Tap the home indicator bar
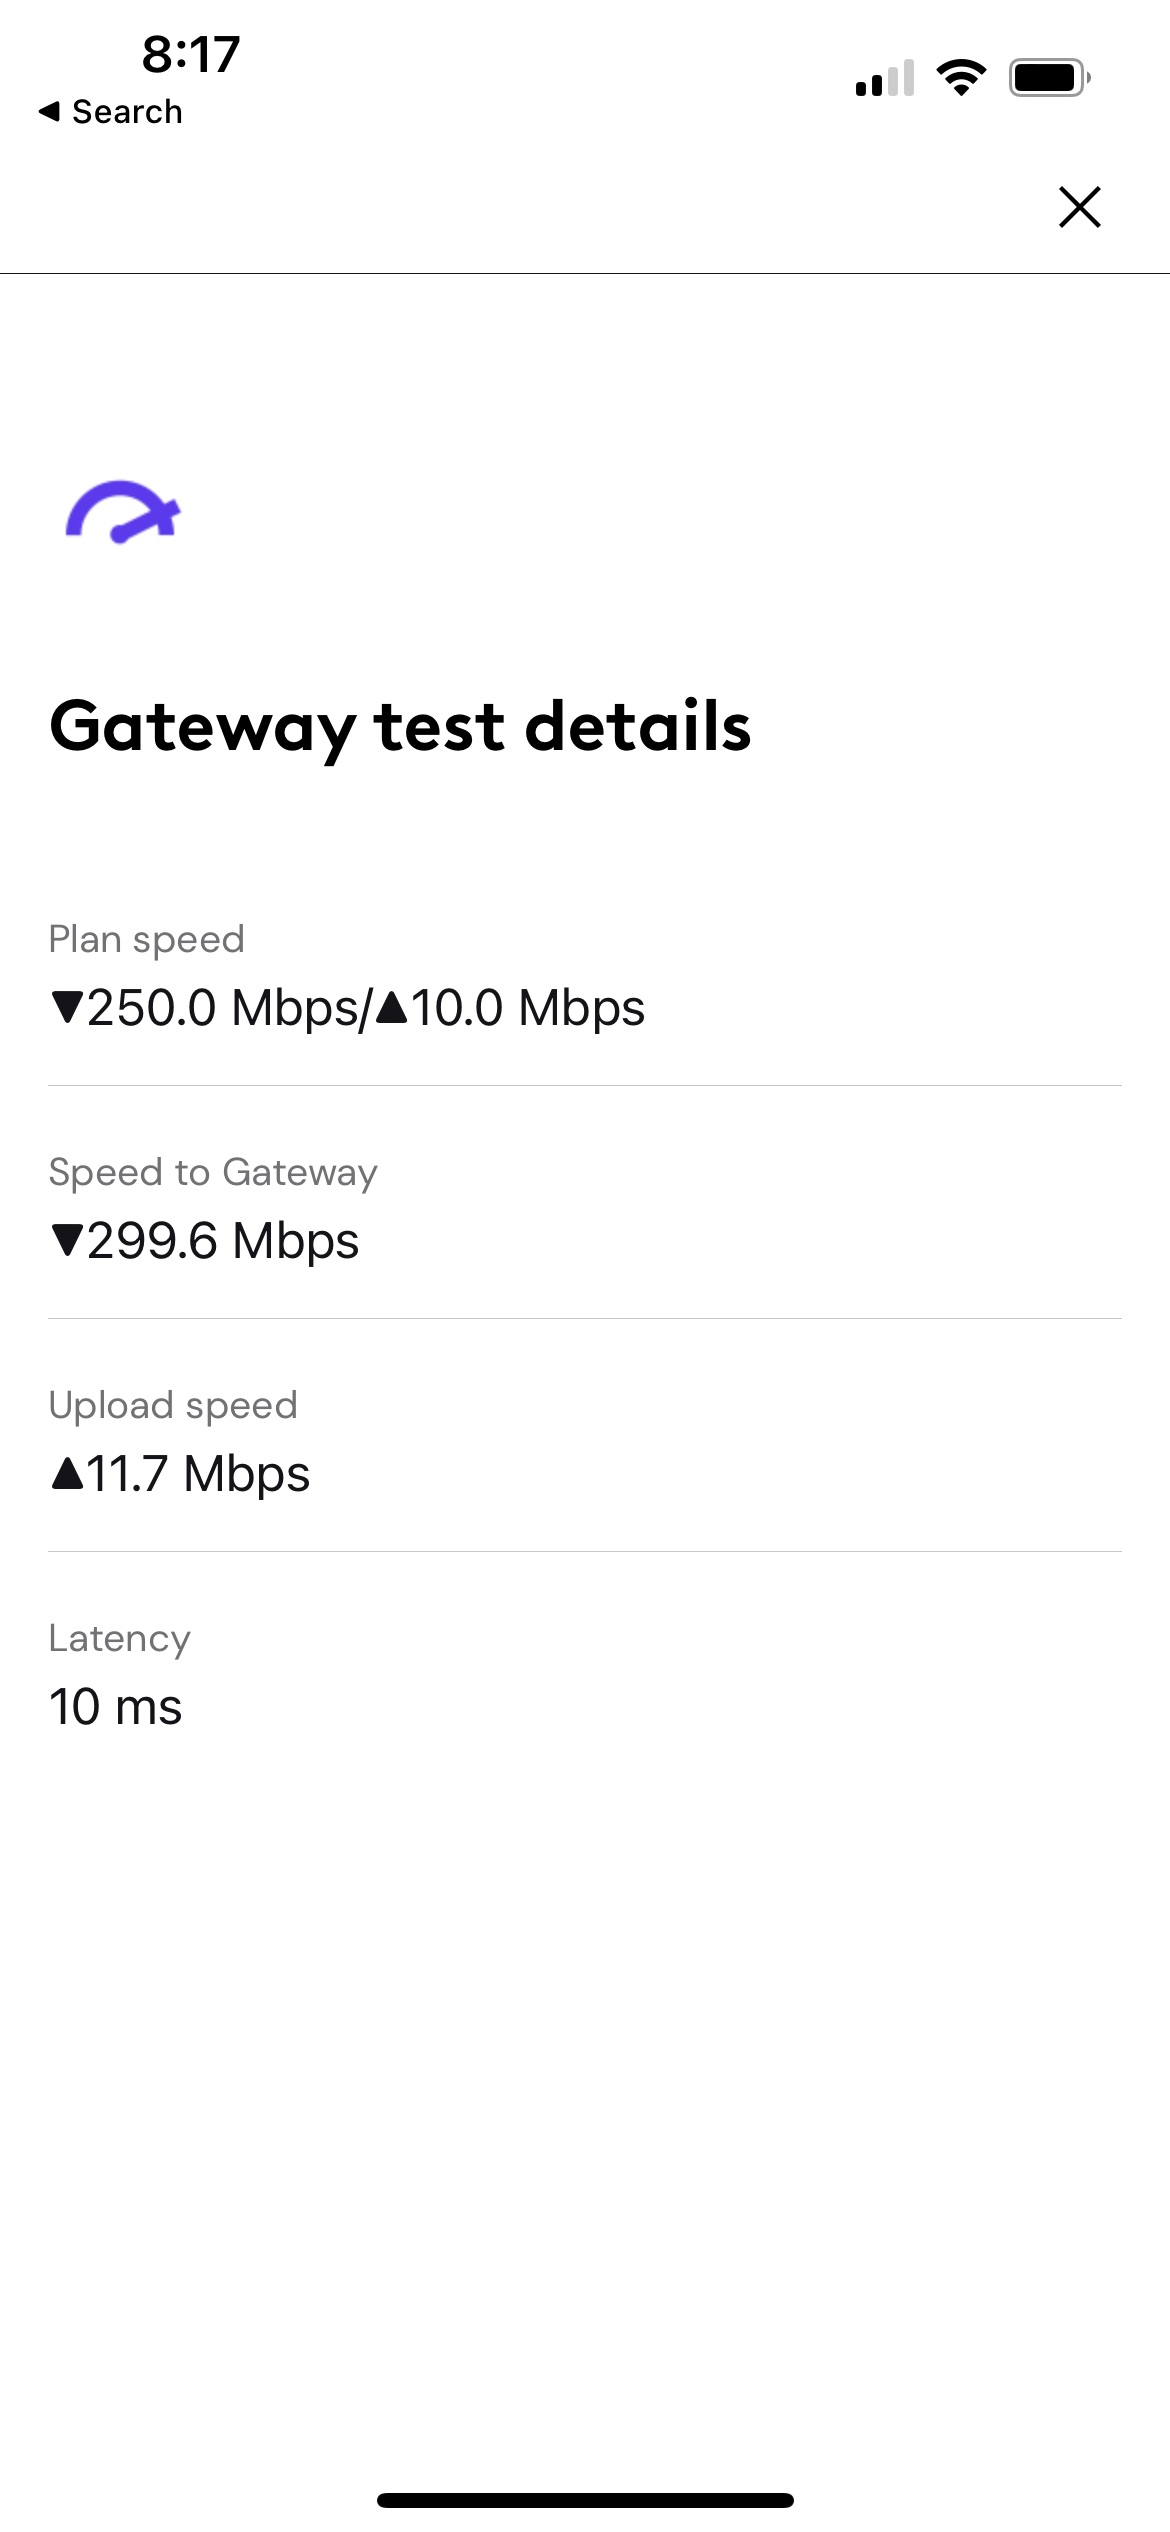This screenshot has width=1170, height=2532. pyautogui.click(x=585, y=2500)
